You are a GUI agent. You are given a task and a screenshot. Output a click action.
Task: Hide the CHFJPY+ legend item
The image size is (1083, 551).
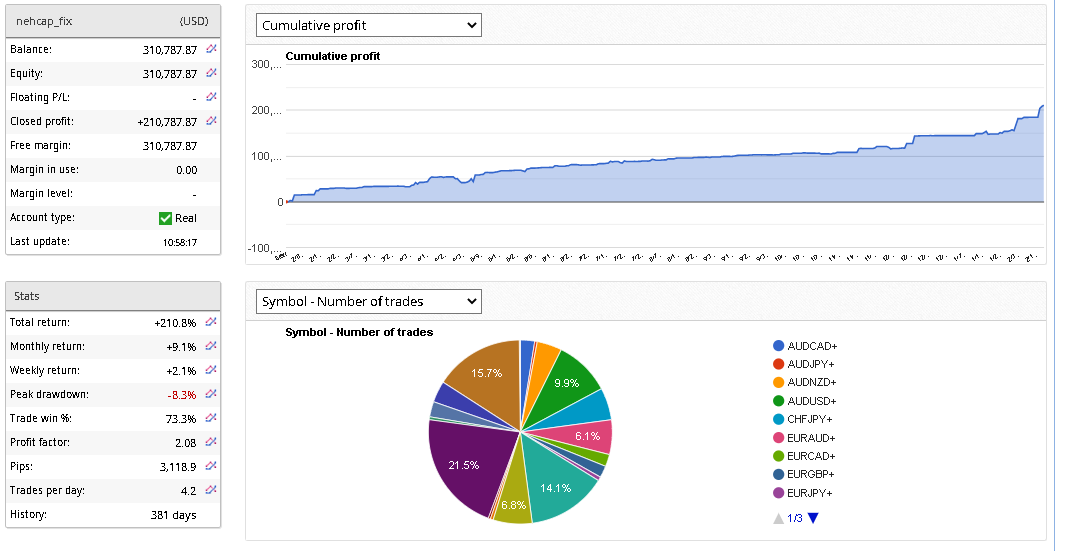coord(810,420)
